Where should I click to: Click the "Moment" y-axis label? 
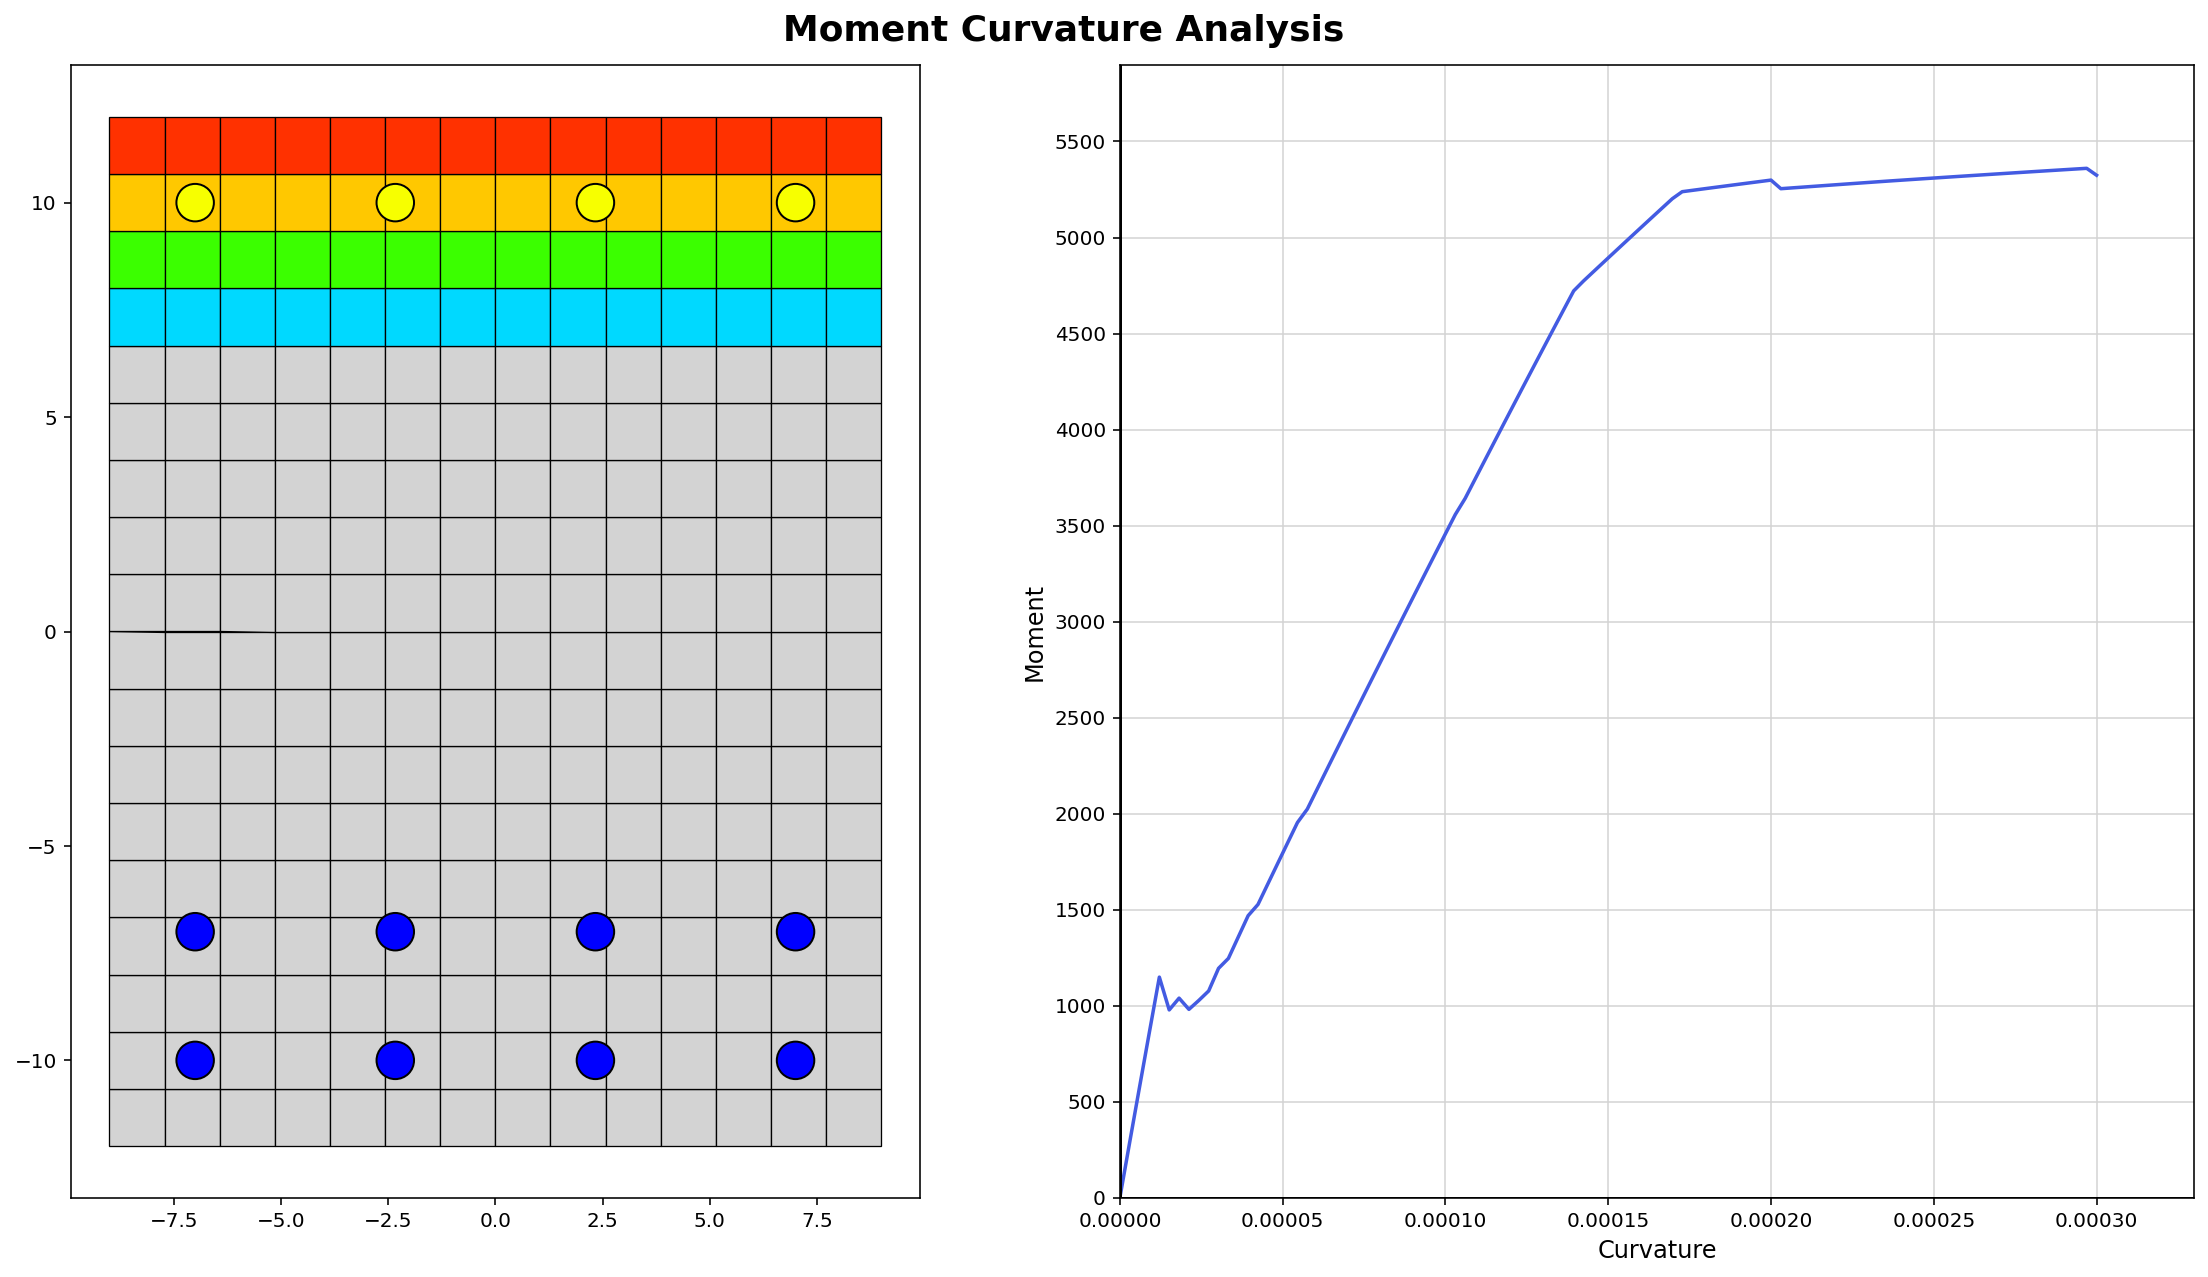tap(1034, 634)
